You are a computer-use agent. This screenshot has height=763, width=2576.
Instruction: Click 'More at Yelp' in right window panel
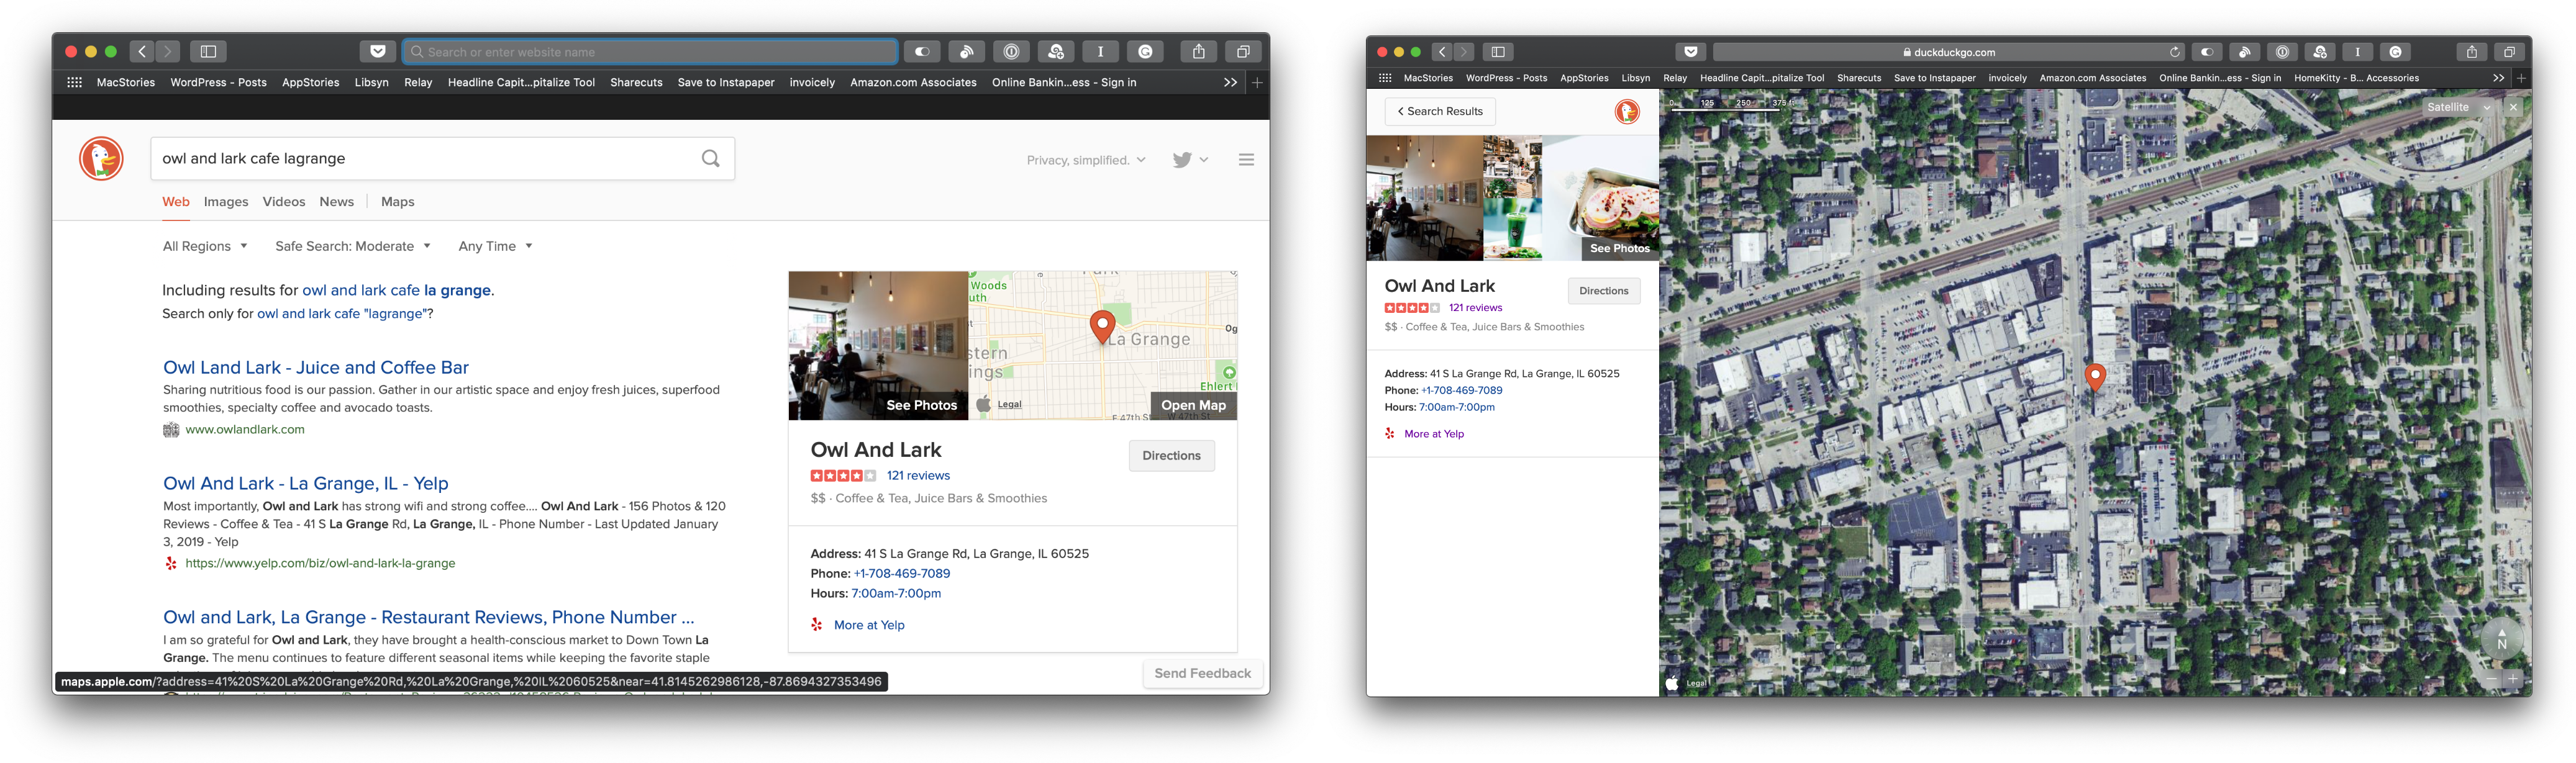1433,434
